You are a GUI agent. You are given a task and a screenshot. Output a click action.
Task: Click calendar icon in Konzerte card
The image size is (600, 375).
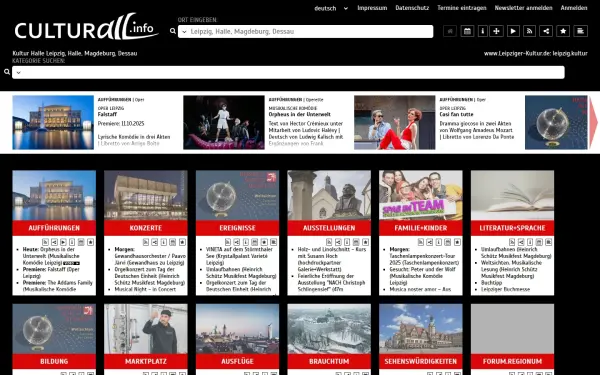(x=173, y=242)
